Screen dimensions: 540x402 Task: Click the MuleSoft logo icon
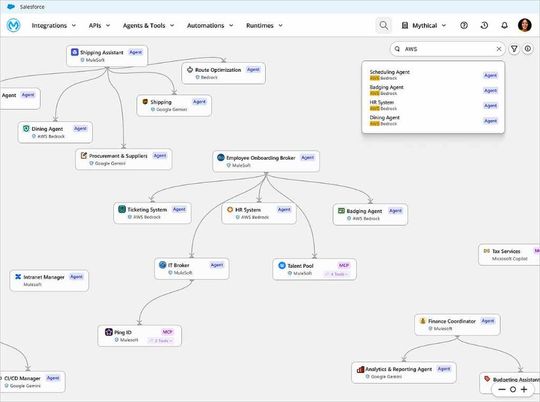pos(13,25)
